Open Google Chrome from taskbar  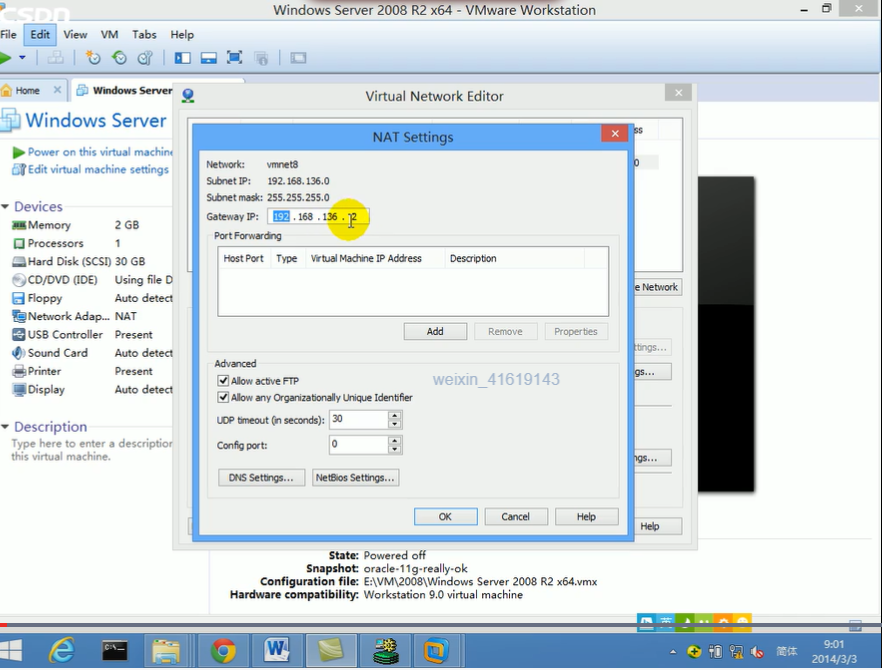click(223, 651)
